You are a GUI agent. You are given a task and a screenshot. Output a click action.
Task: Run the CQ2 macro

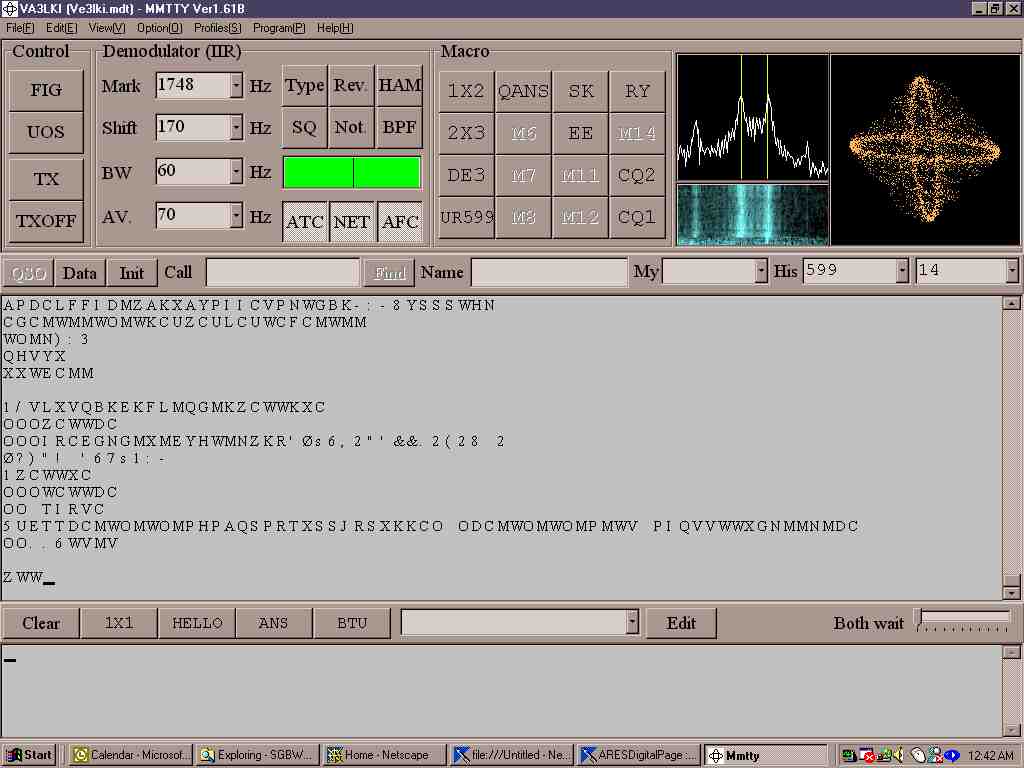pyautogui.click(x=637, y=175)
